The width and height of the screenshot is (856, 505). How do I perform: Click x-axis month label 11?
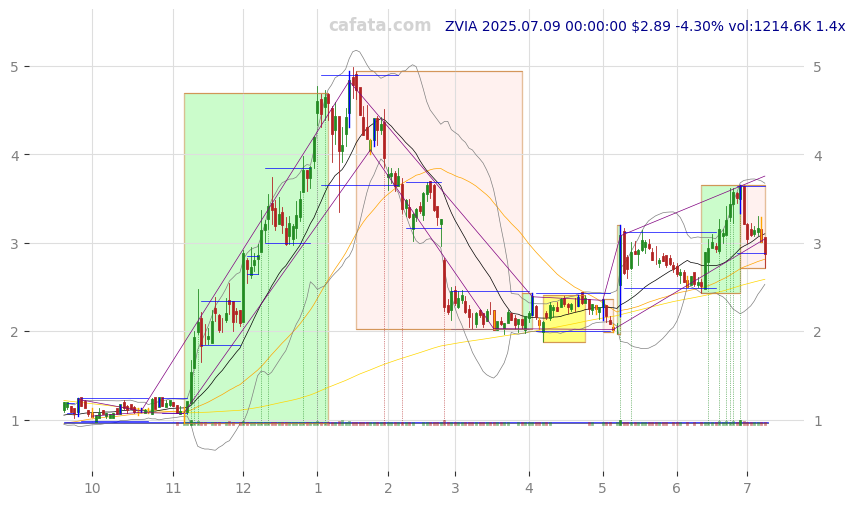tap(173, 488)
